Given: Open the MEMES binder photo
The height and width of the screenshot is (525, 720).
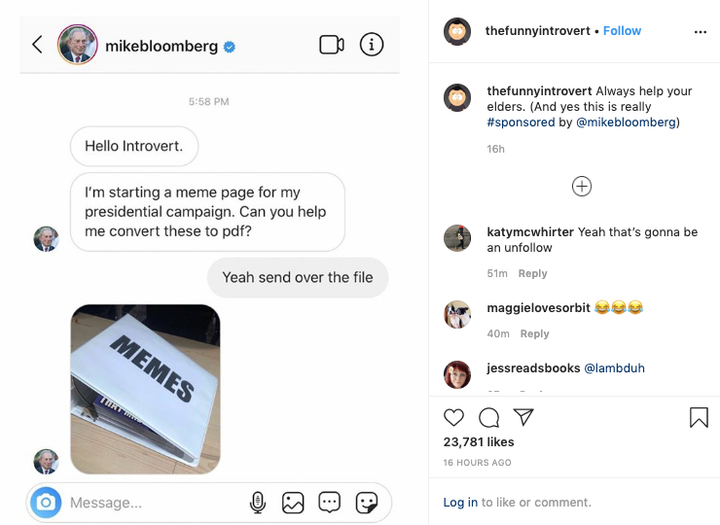Looking at the screenshot, I should [x=145, y=389].
